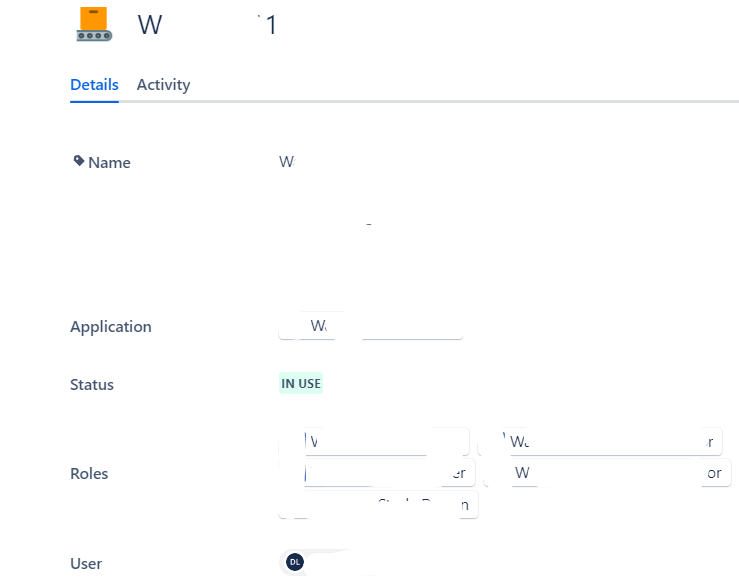Click the Status attribute label

pyautogui.click(x=92, y=384)
